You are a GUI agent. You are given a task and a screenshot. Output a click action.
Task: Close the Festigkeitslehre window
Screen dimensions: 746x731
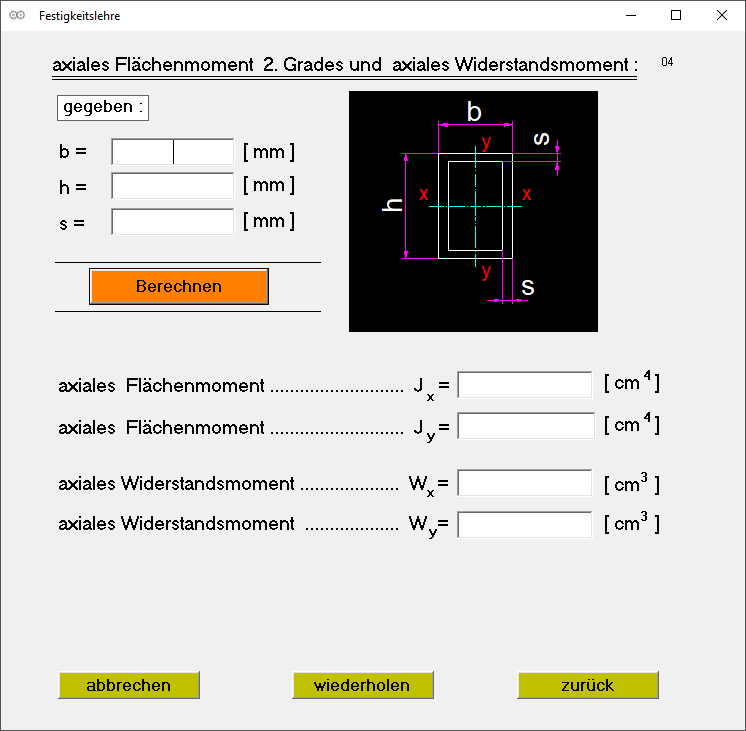pyautogui.click(x=722, y=16)
